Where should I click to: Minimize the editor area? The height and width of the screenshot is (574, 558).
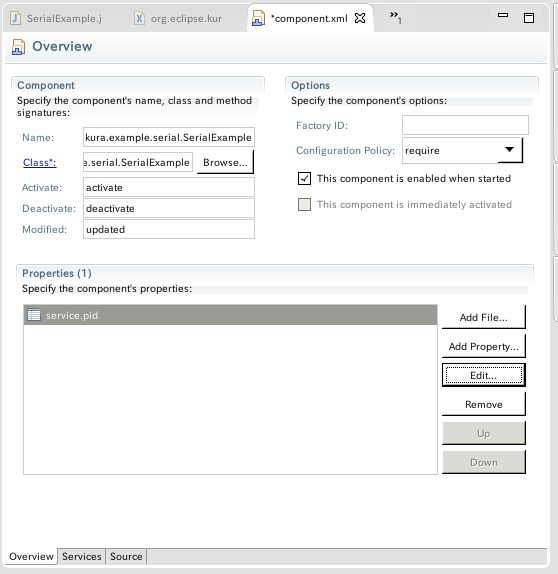pos(503,15)
